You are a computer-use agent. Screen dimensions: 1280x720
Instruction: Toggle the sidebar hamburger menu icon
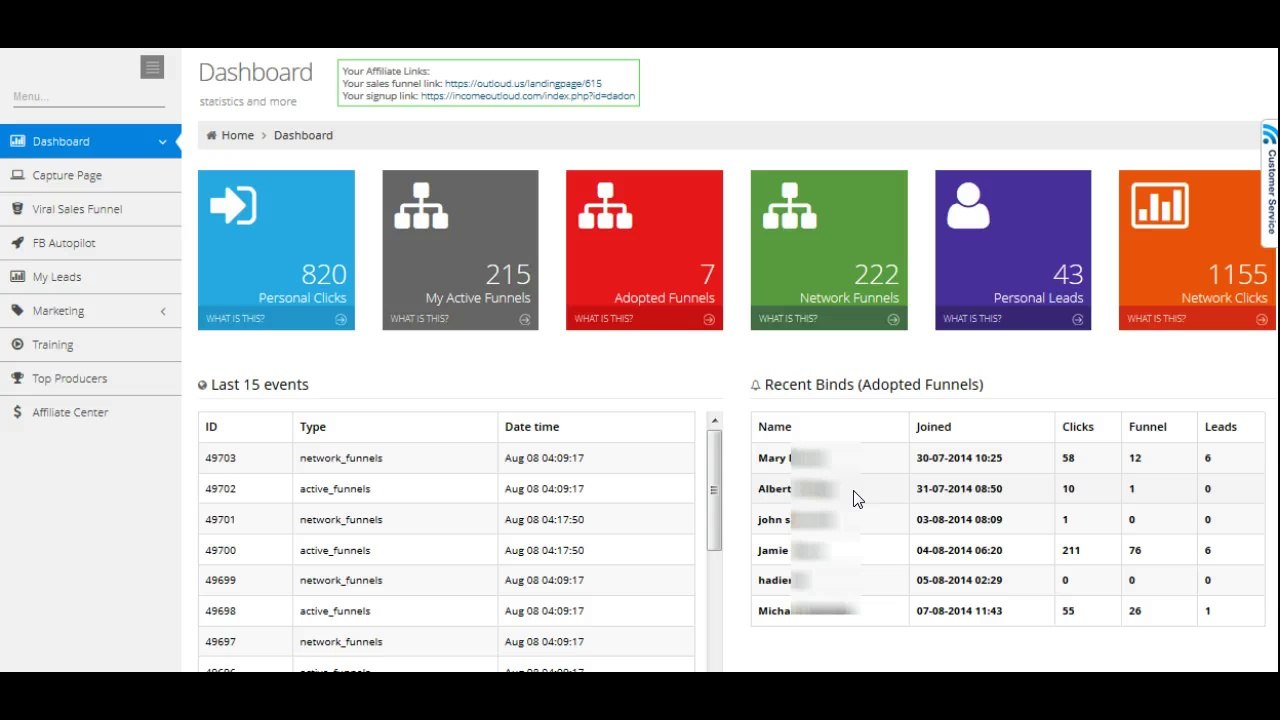(152, 67)
